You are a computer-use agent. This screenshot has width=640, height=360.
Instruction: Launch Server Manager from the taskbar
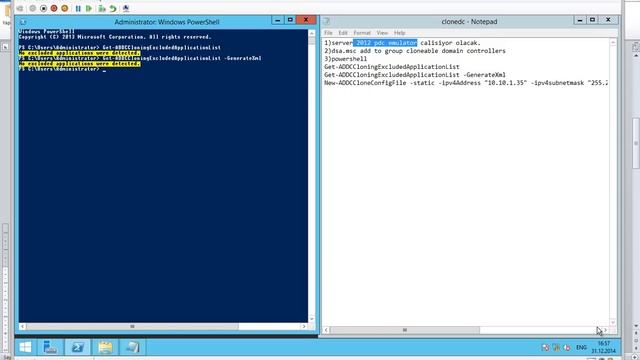click(x=50, y=347)
